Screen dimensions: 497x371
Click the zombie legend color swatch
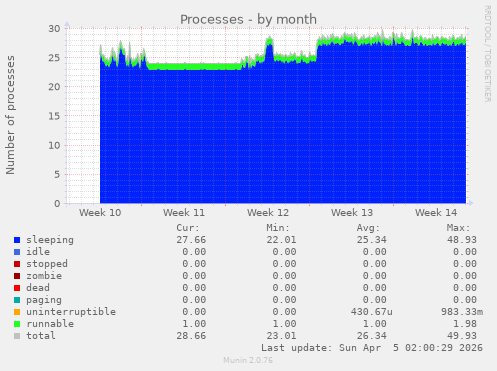tap(17, 276)
